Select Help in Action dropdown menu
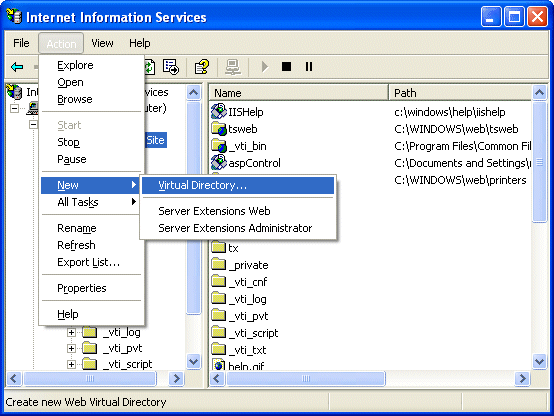The height and width of the screenshot is (416, 554). 91,314
